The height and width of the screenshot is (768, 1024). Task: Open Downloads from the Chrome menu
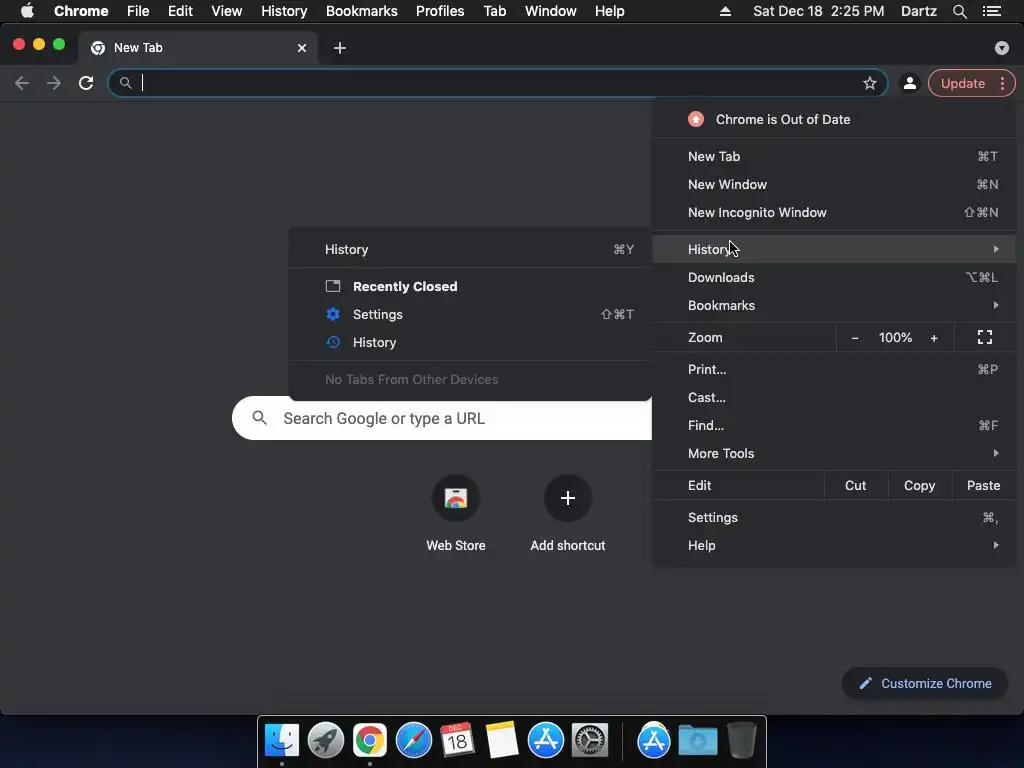point(834,278)
